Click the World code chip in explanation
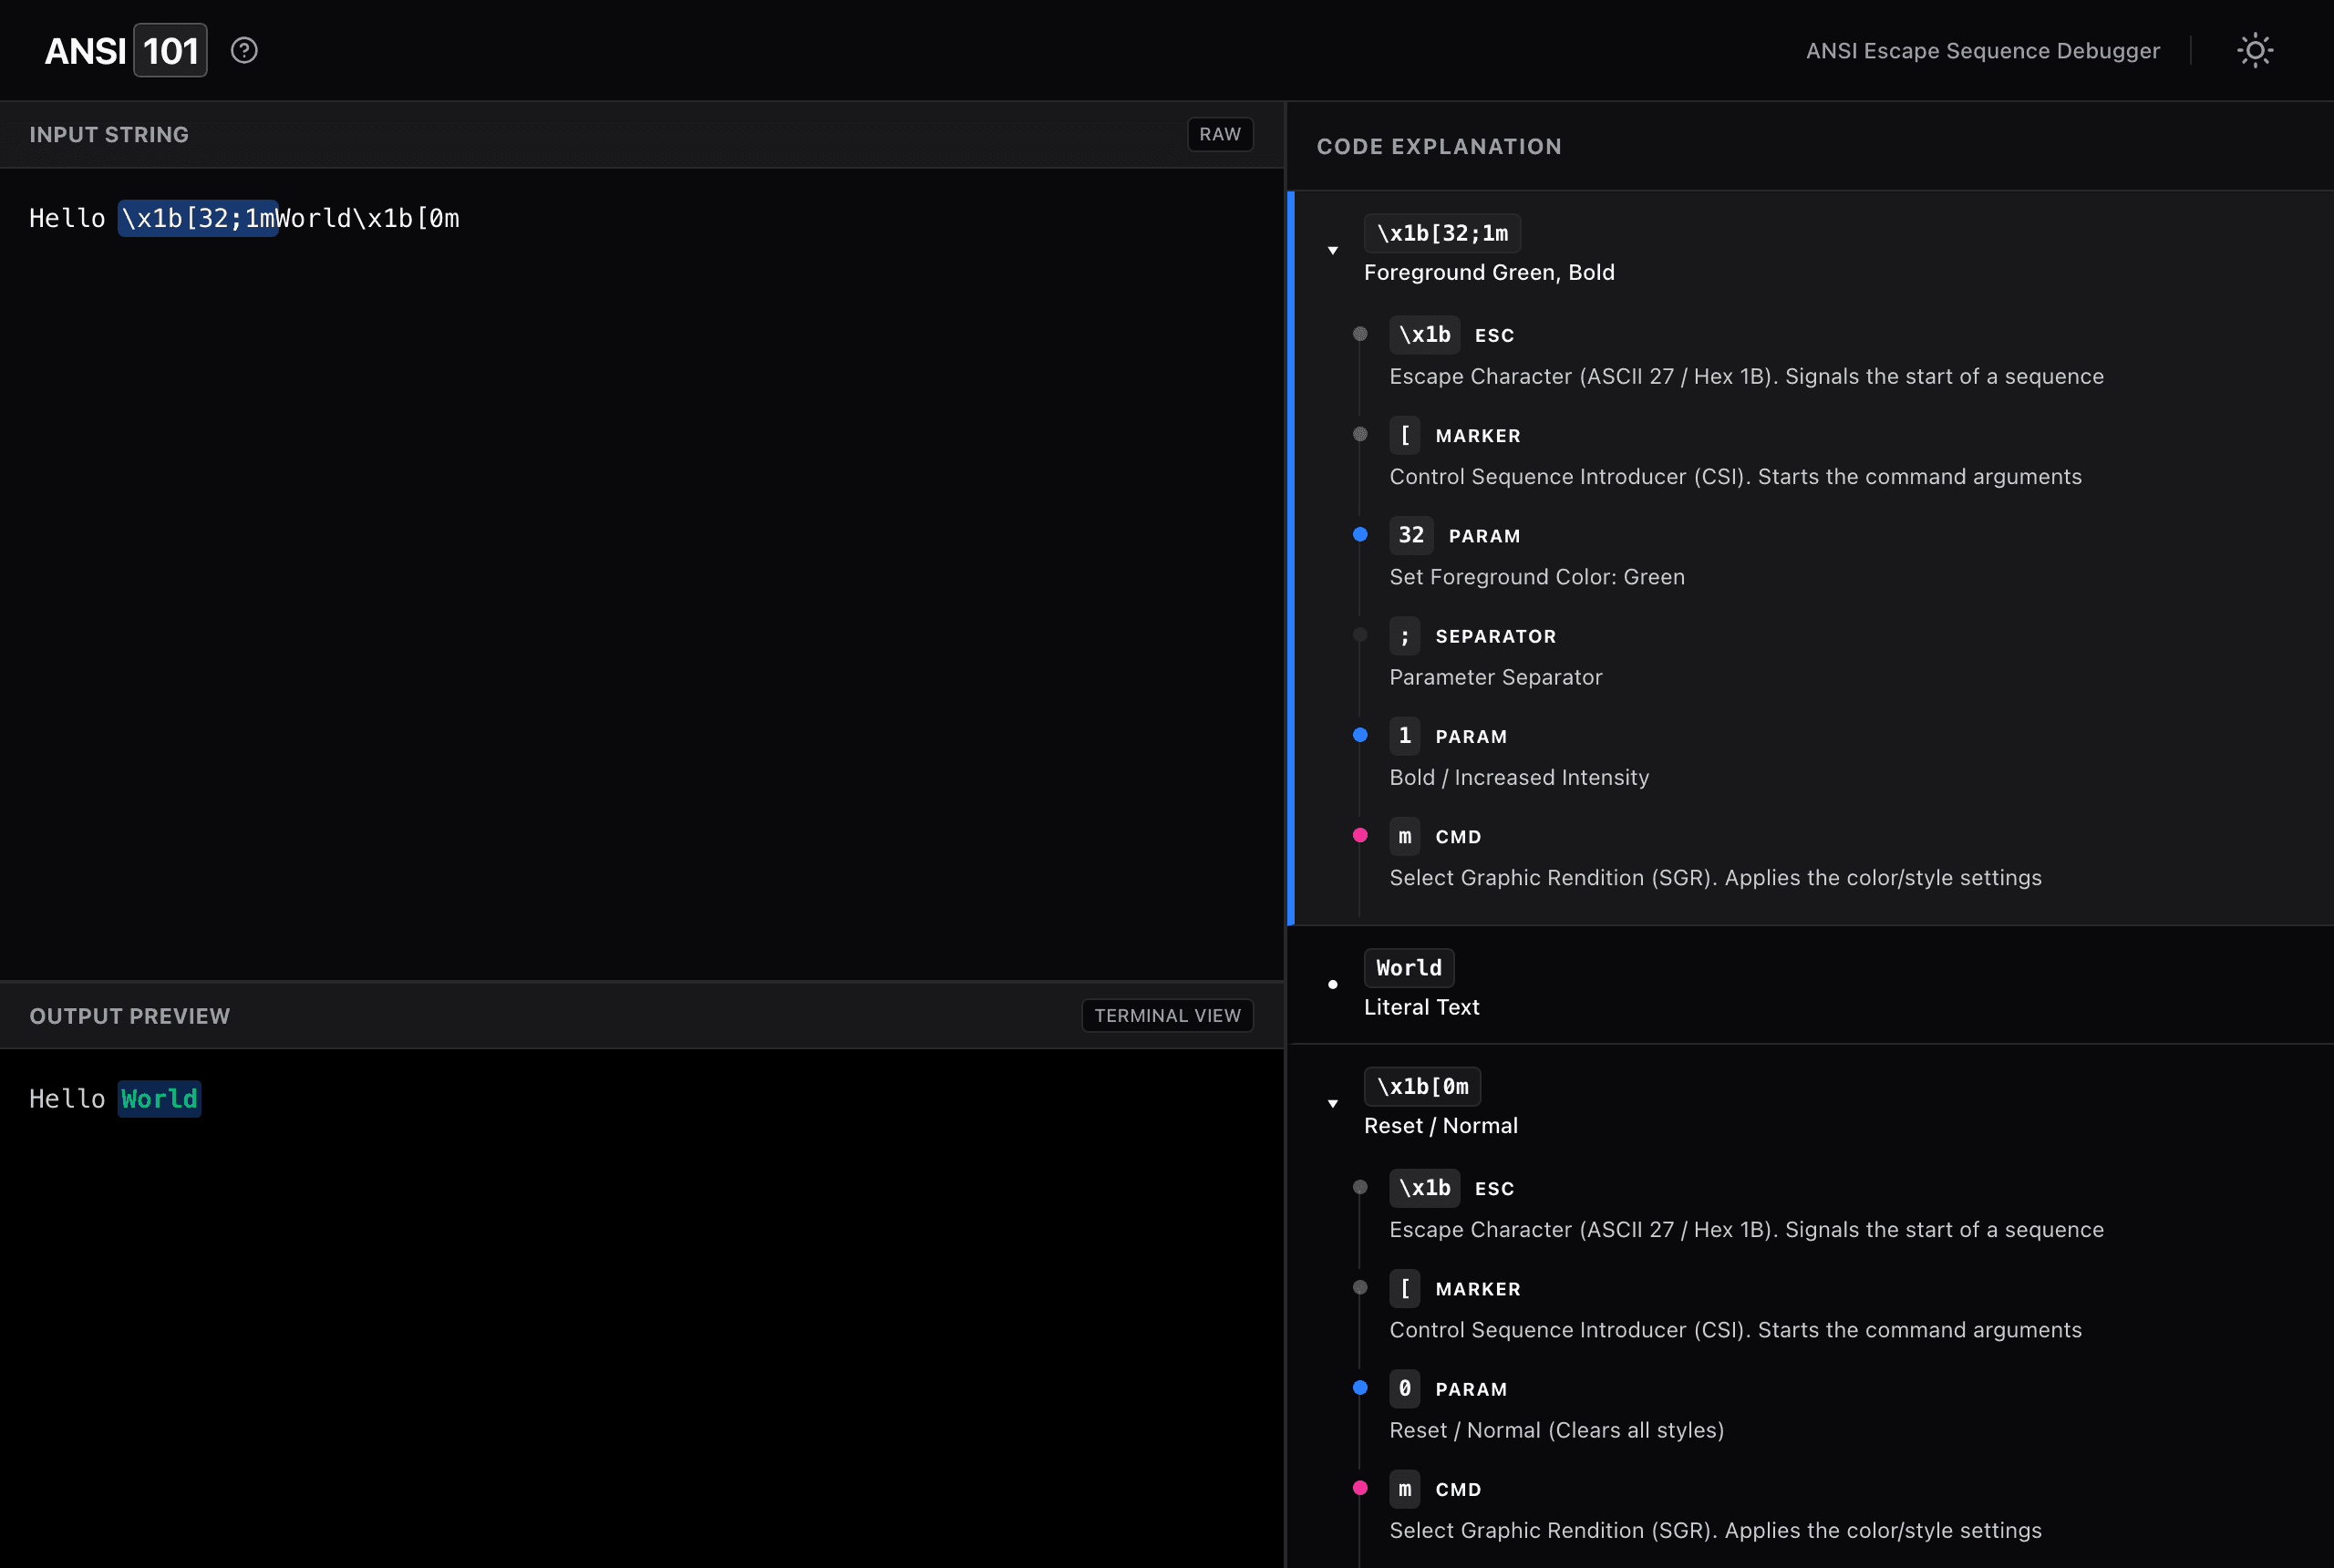The height and width of the screenshot is (1568, 2334). [1409, 968]
